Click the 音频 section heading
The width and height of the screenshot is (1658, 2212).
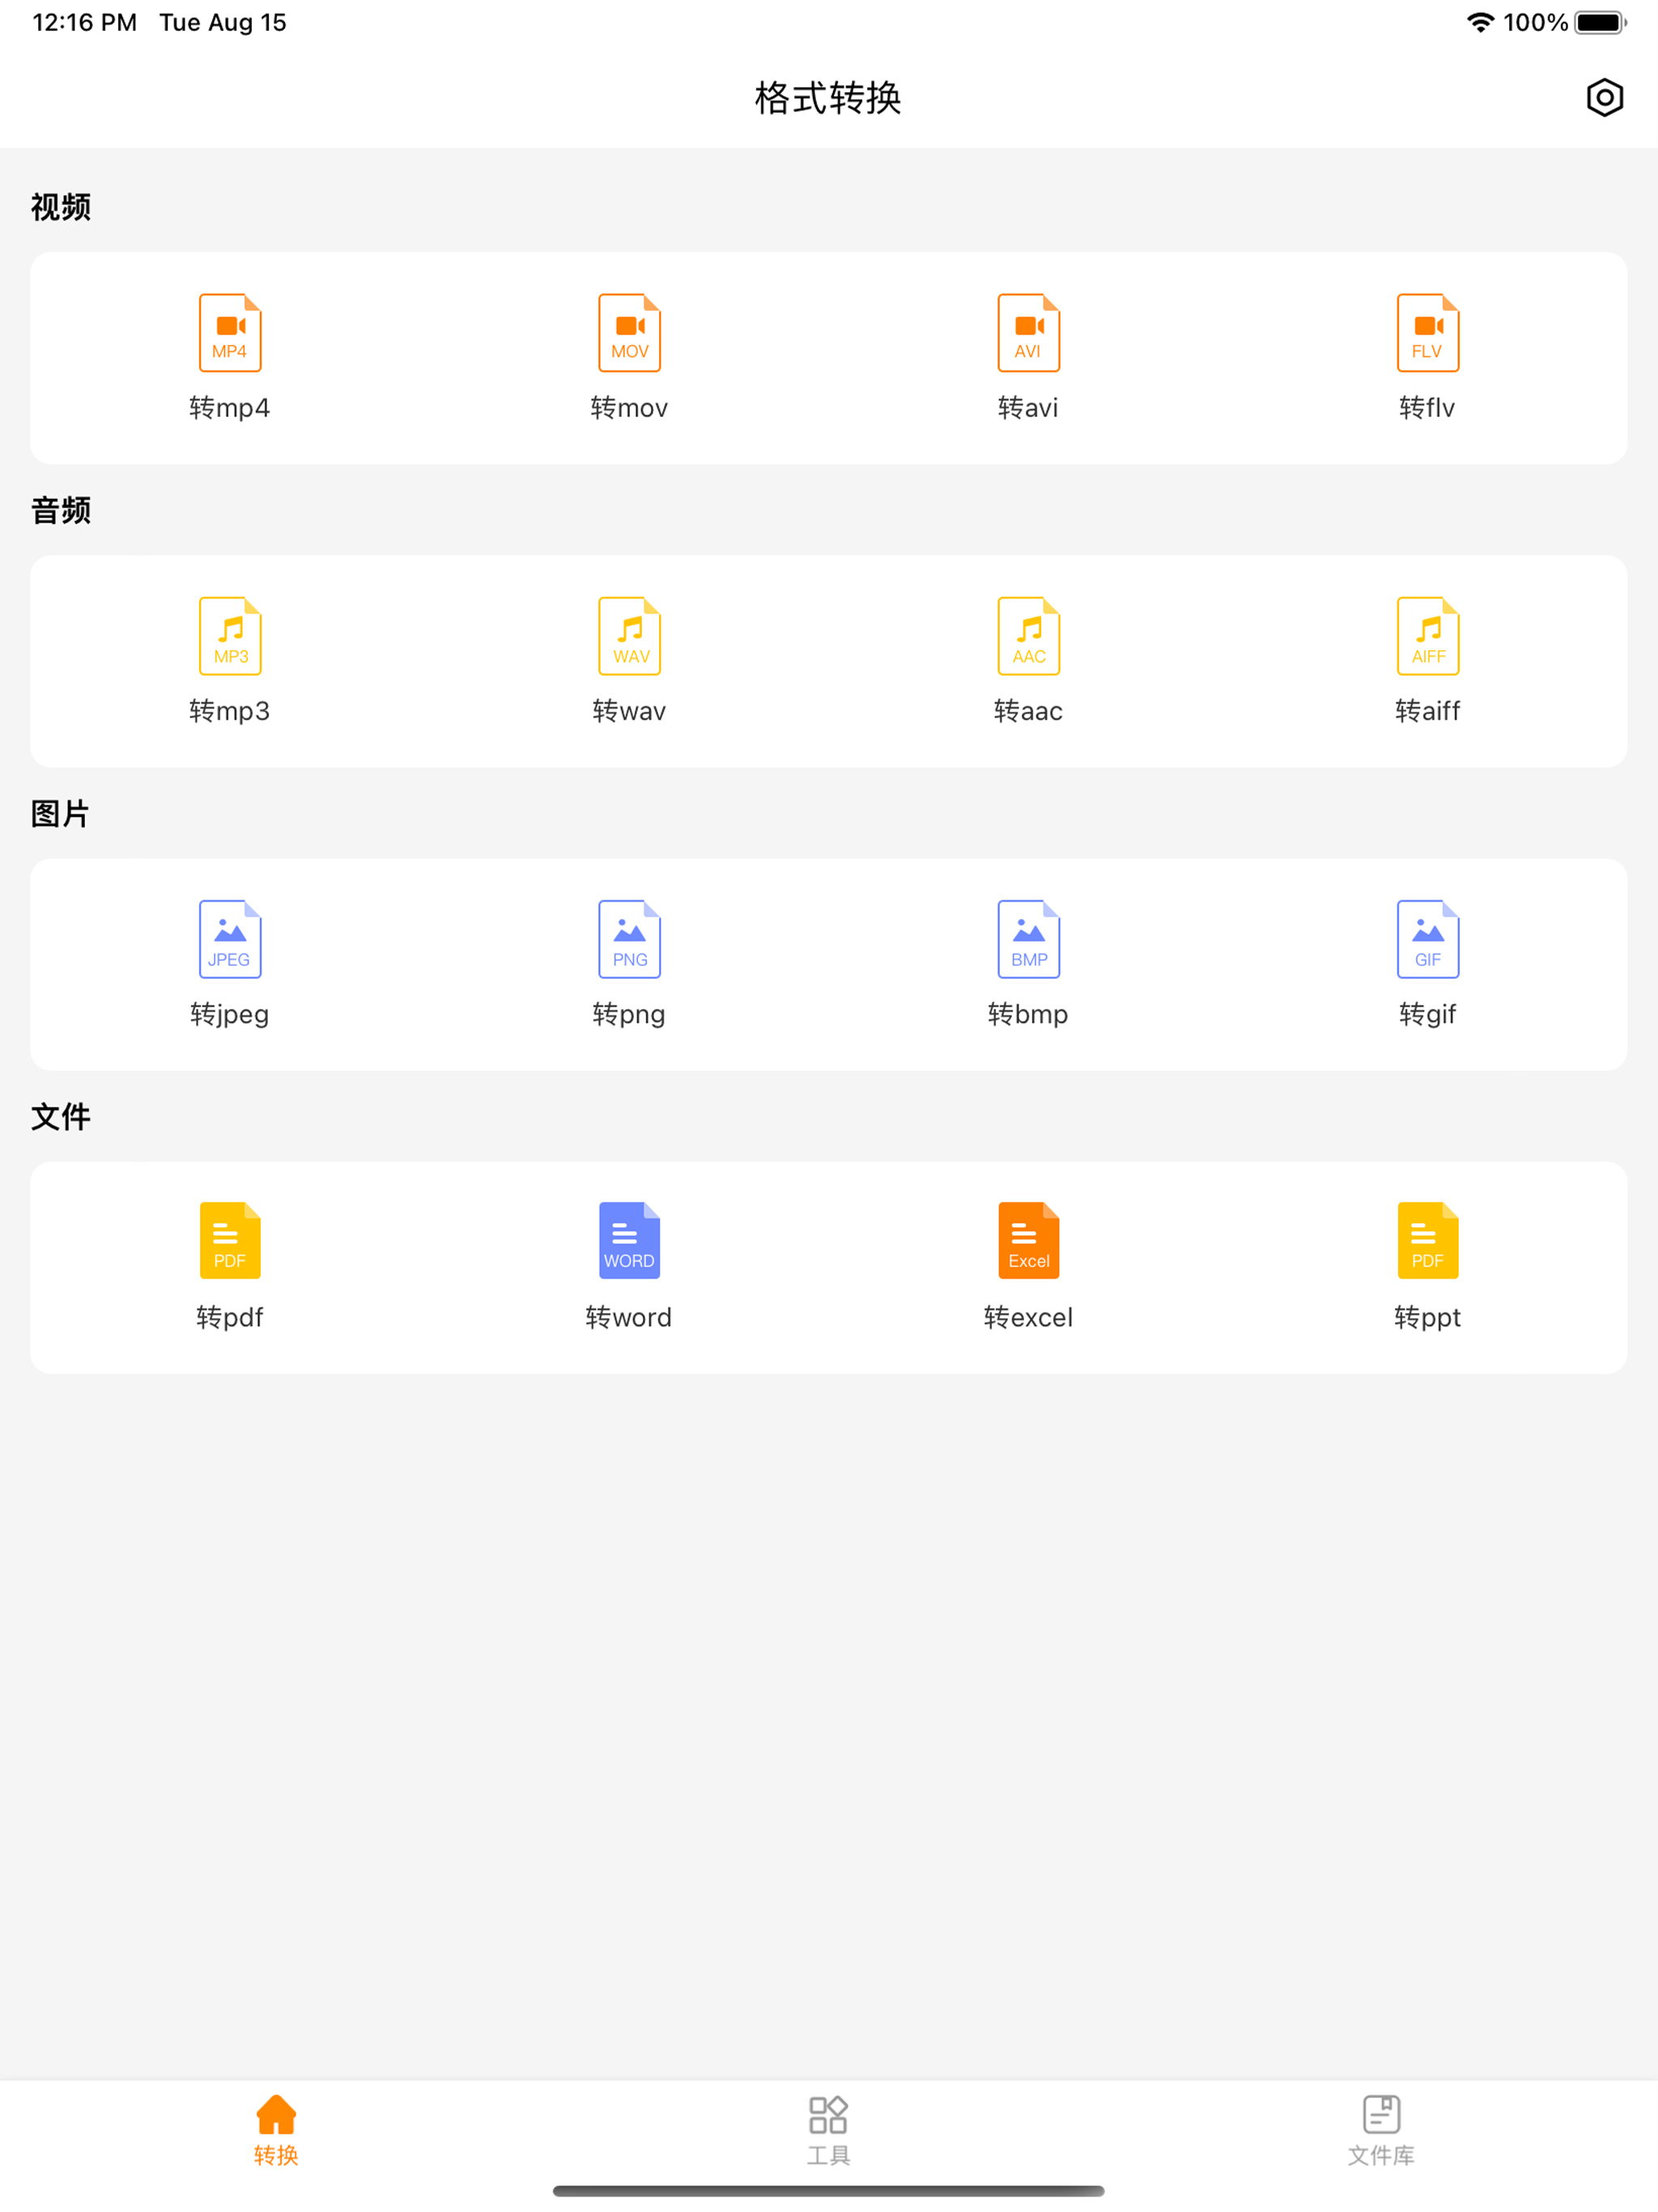[61, 510]
